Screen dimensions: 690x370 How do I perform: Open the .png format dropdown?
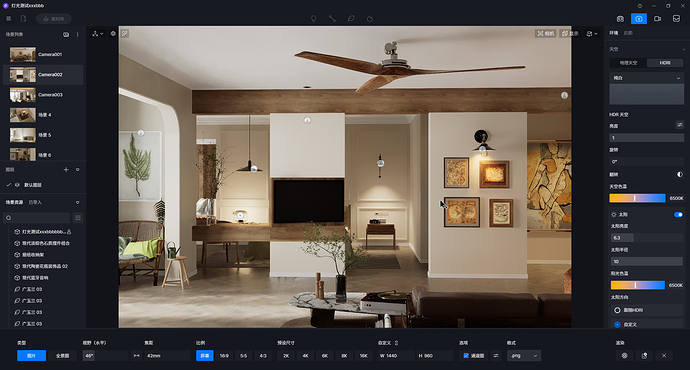524,355
